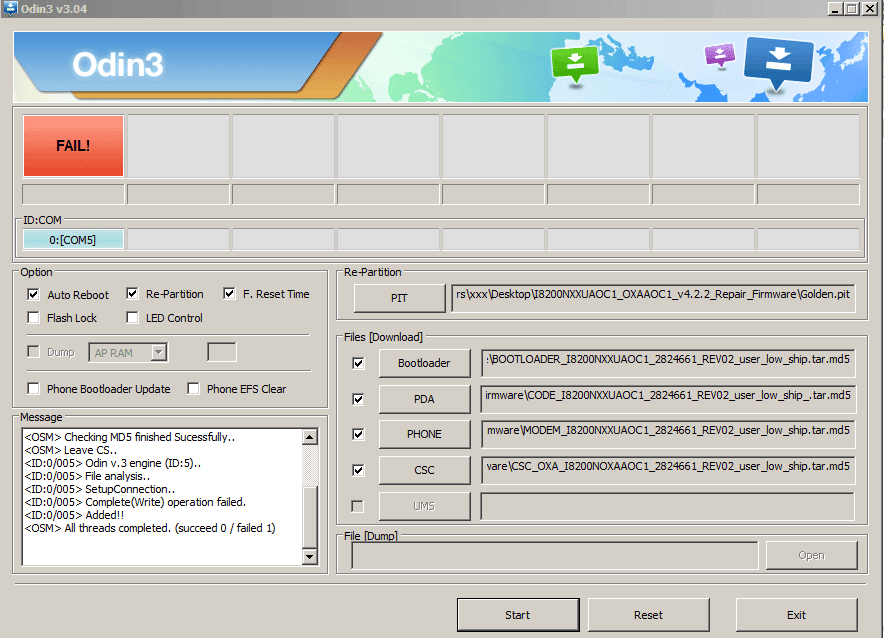Click the CSC_OXA tar.md5 path field

[668, 470]
